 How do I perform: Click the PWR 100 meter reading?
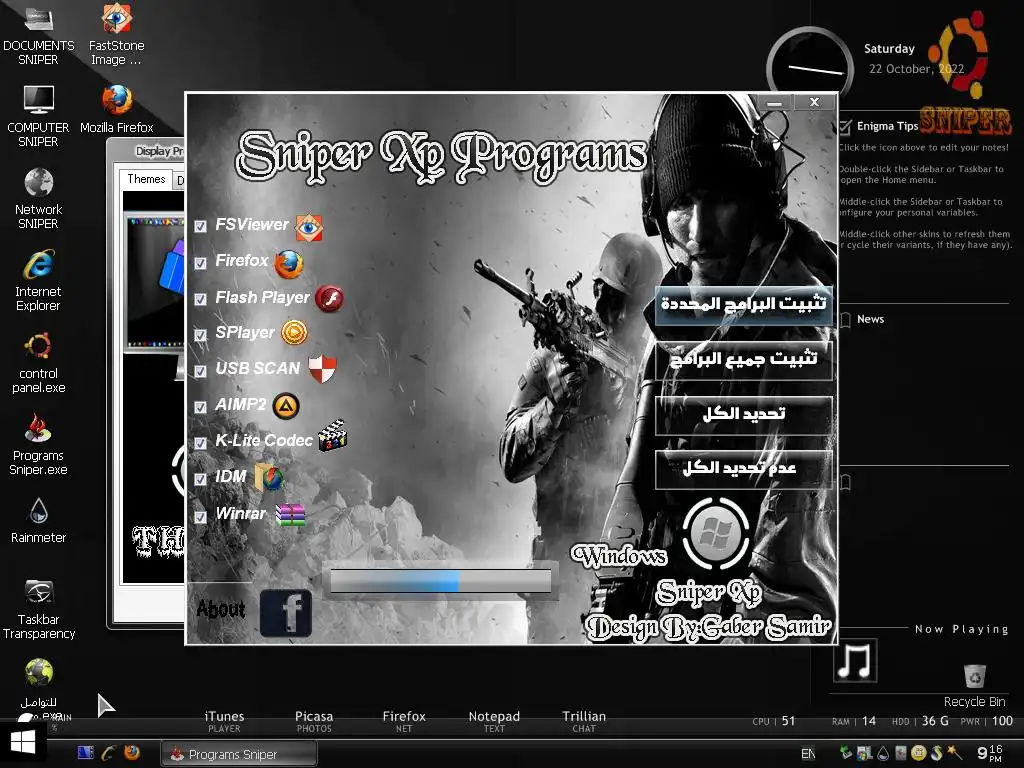coord(987,721)
